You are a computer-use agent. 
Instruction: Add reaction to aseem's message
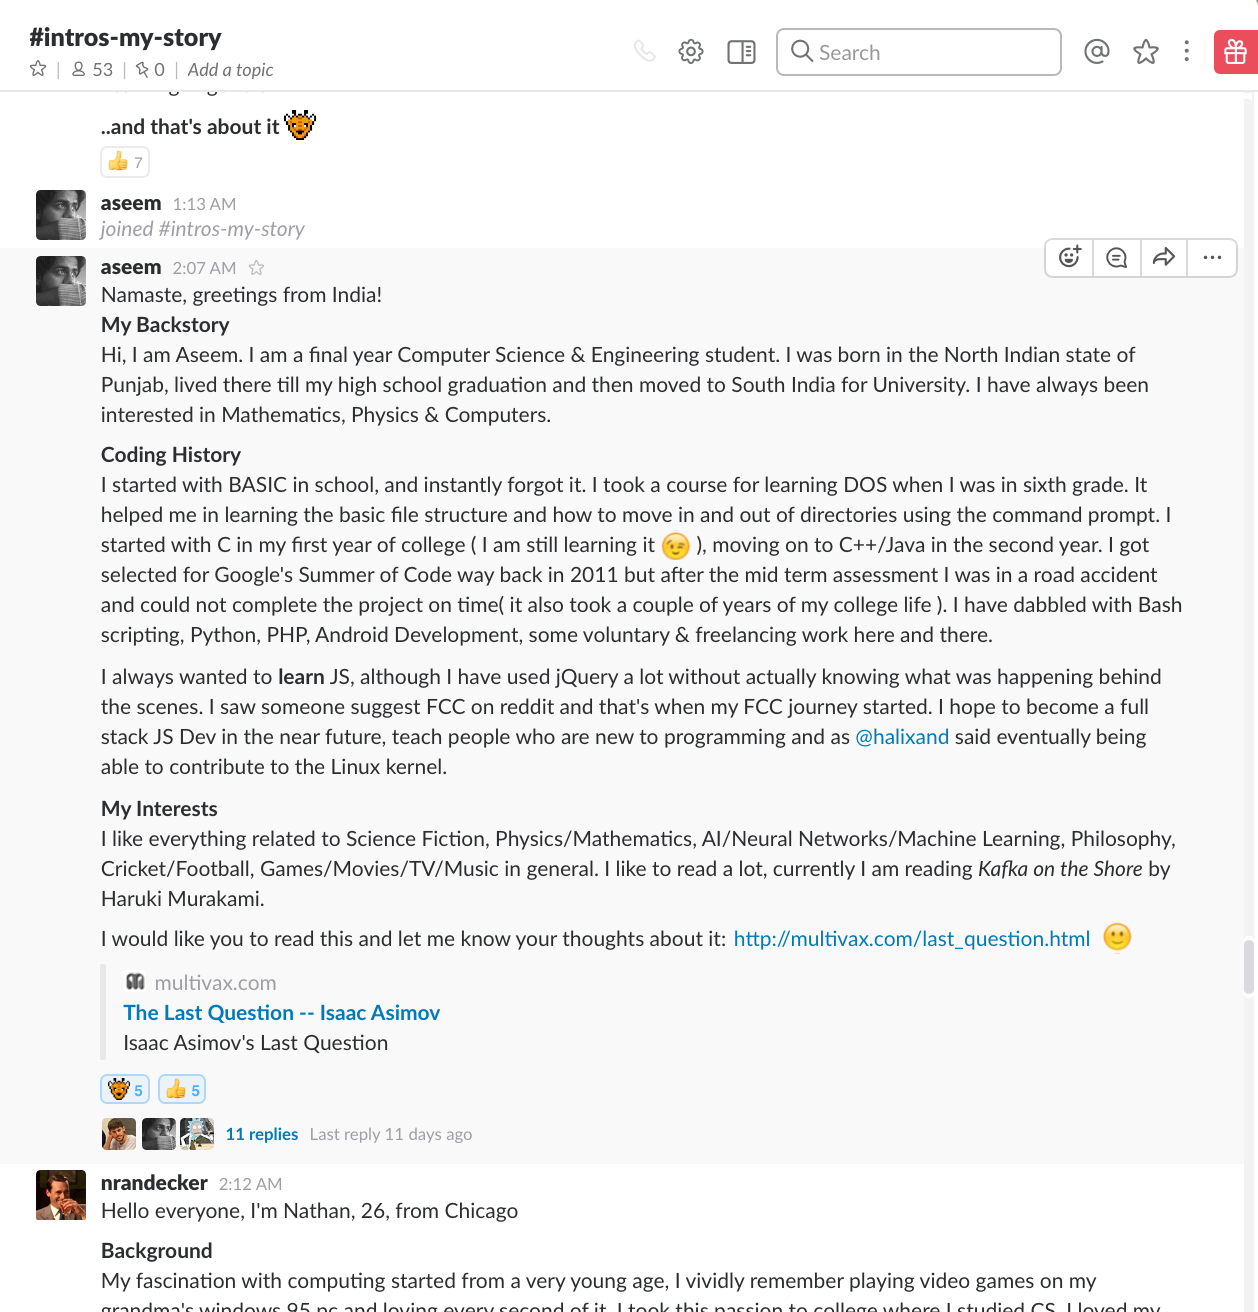1070,258
